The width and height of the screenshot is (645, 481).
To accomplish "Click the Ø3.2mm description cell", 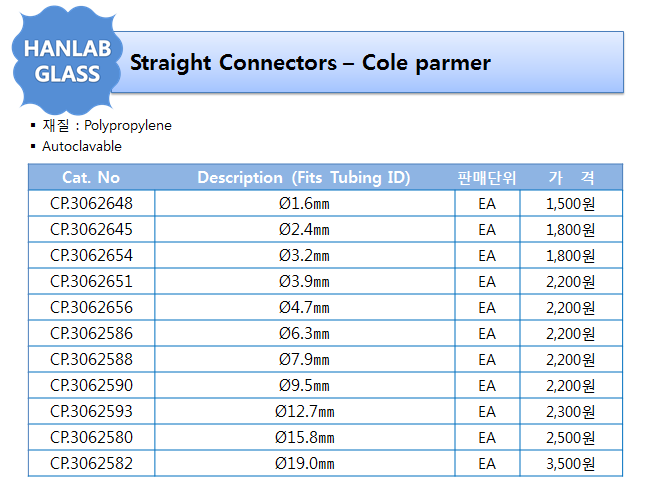I will (304, 256).
